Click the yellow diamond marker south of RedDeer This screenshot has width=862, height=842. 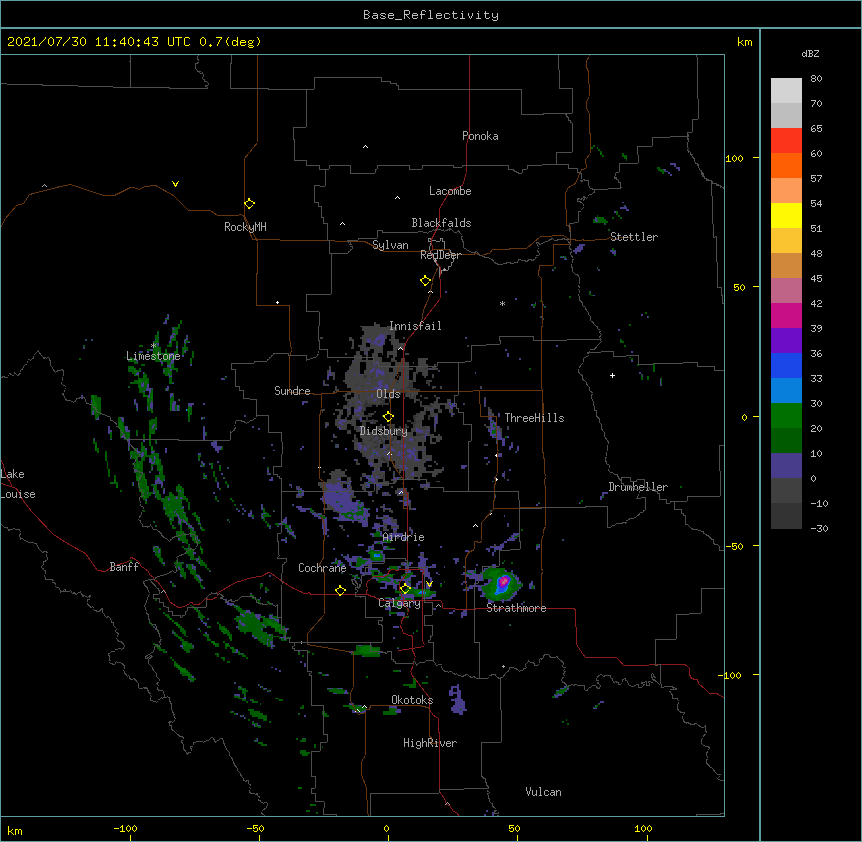click(425, 281)
